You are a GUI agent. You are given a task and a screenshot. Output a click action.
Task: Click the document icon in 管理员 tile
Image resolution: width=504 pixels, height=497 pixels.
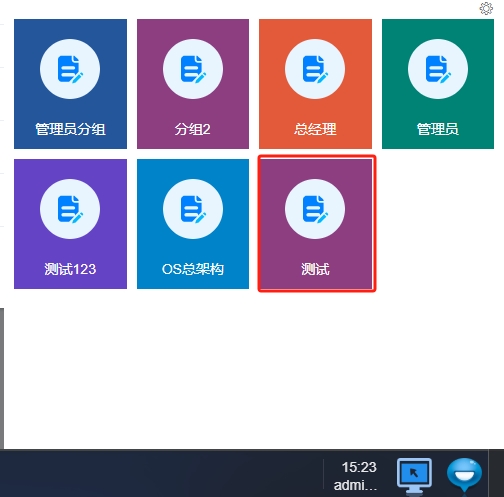tap(438, 69)
